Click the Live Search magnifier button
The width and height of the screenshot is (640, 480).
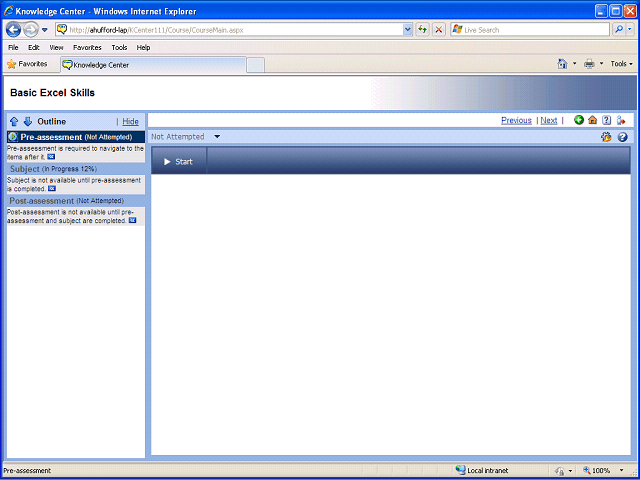click(x=619, y=29)
